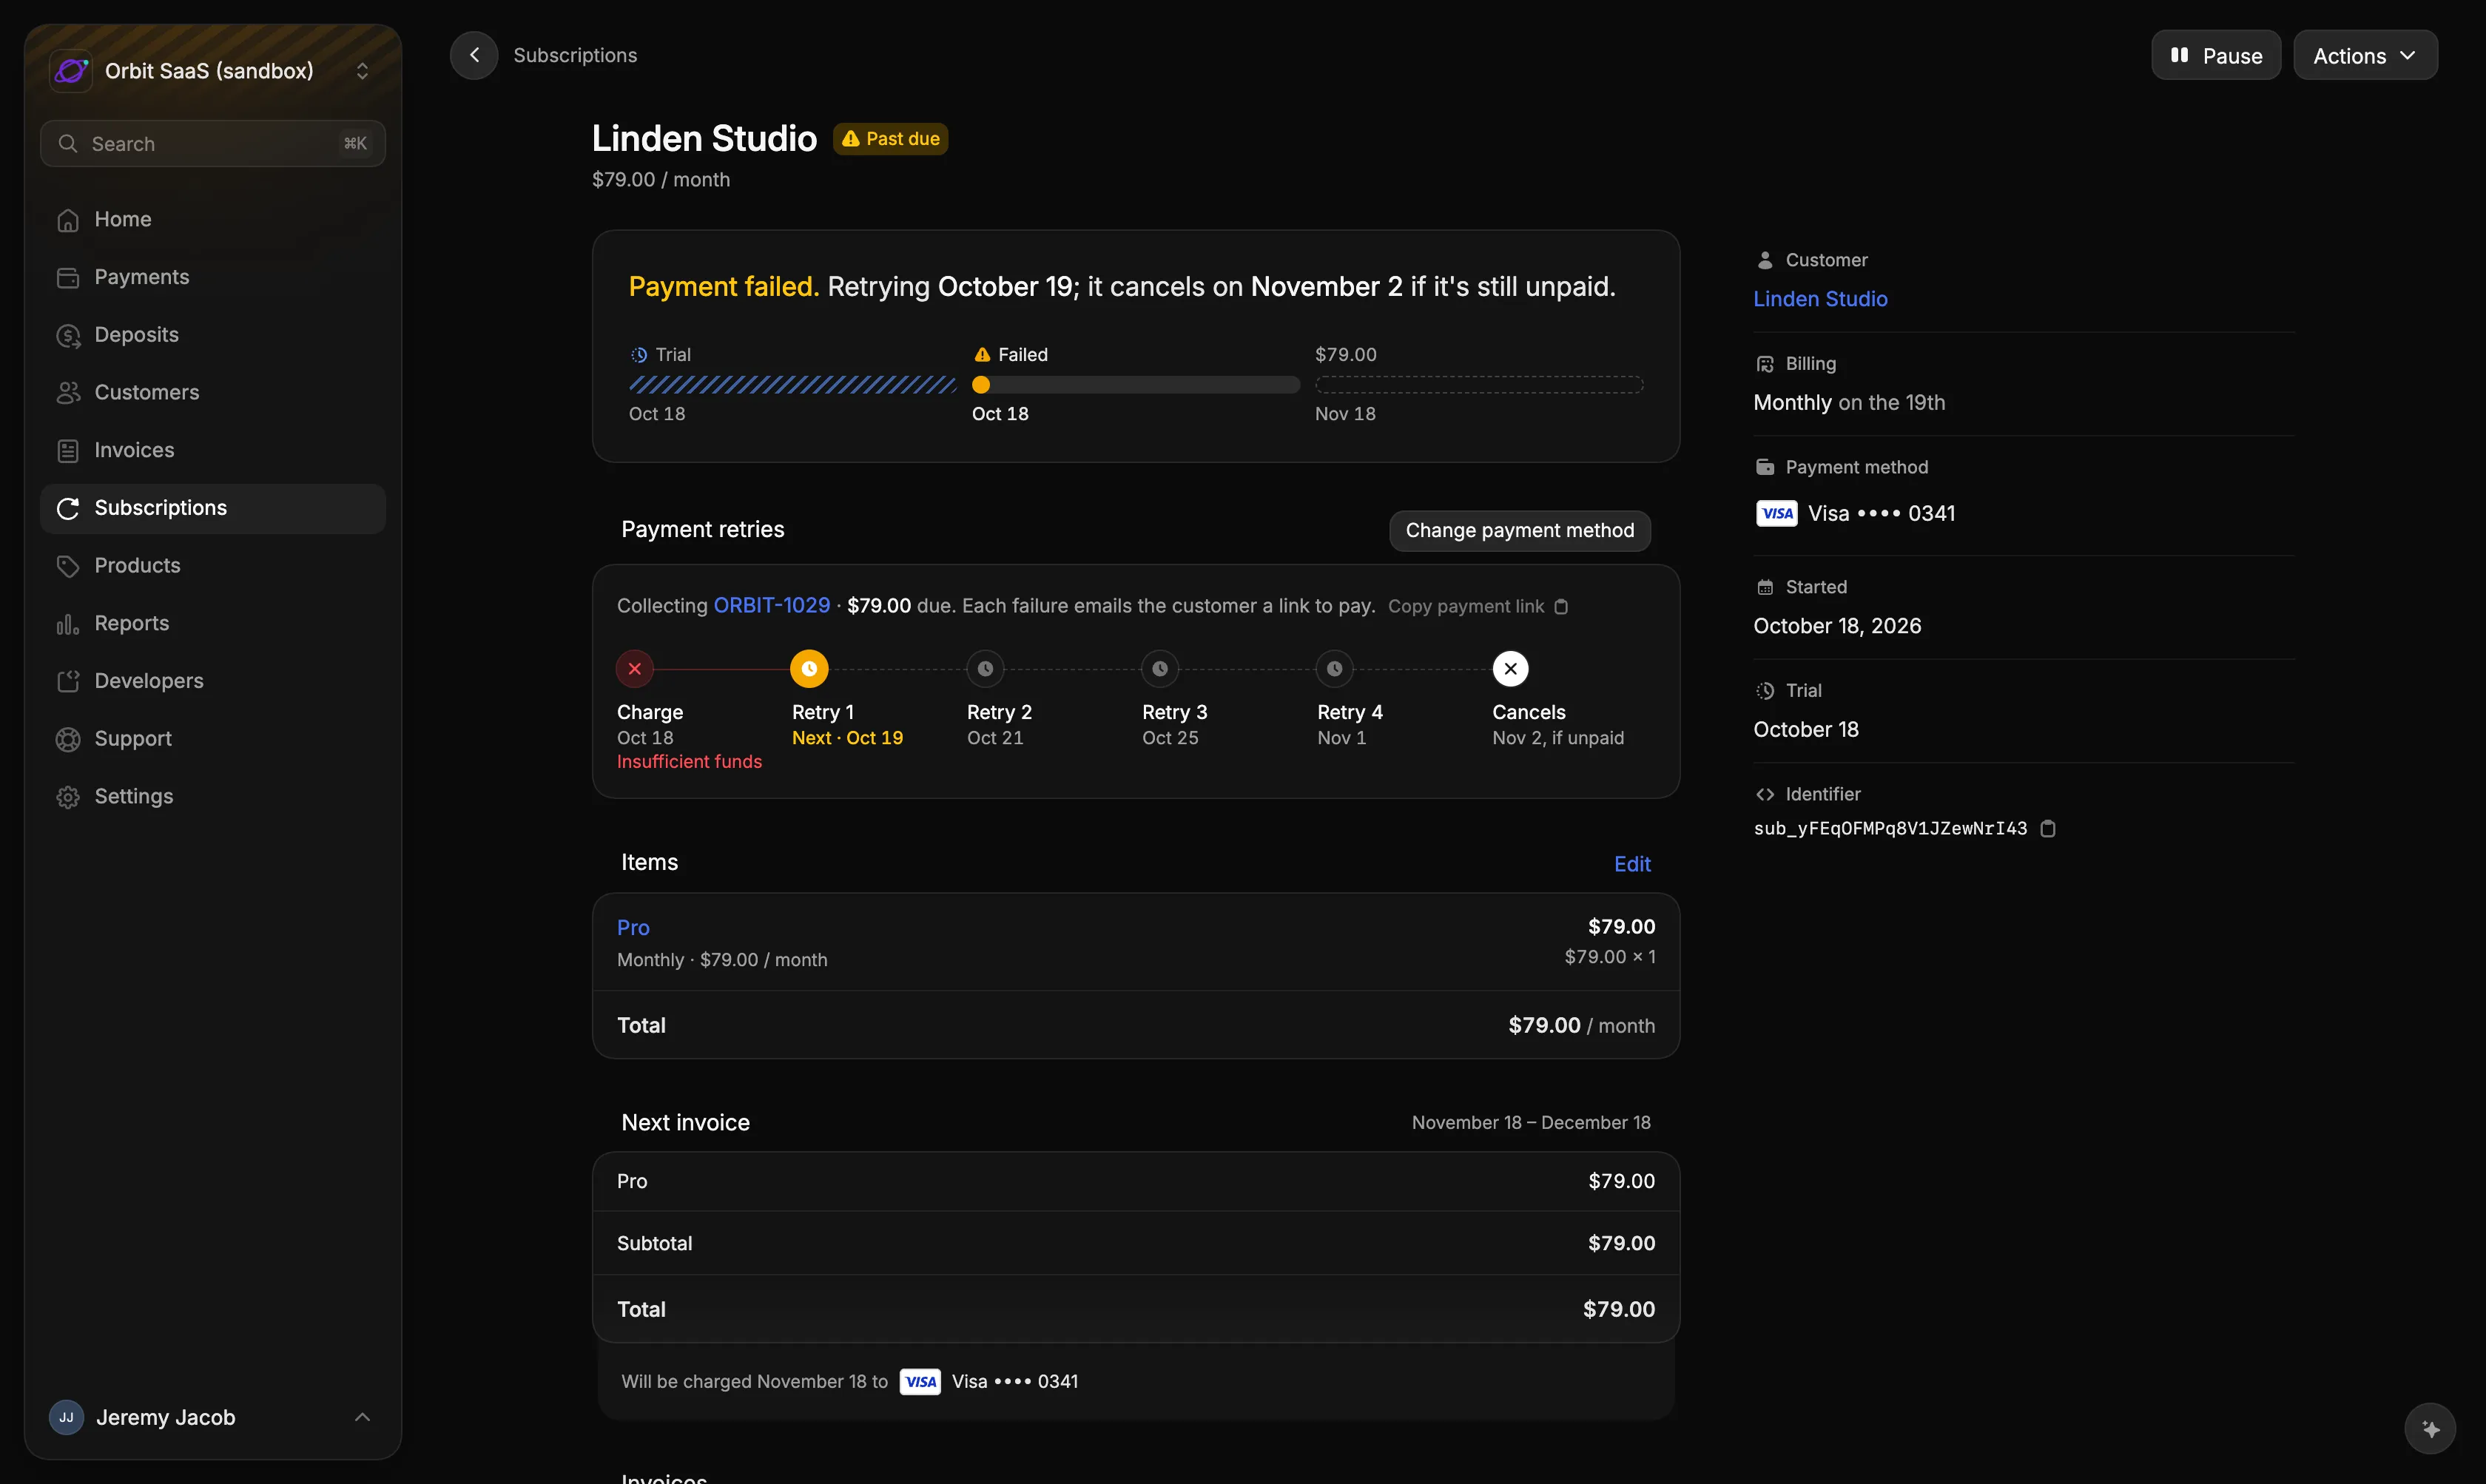Focus the Search field in sidebar

[x=213, y=144]
